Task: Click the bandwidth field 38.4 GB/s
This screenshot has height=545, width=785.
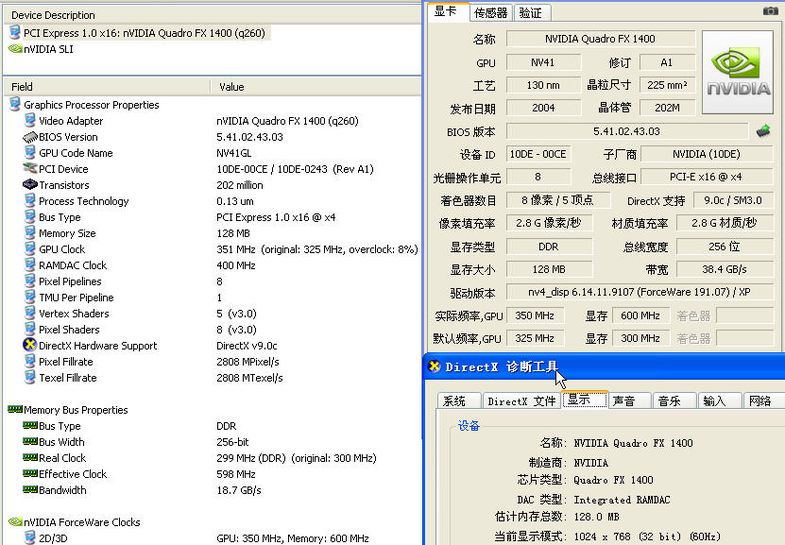Action: (724, 269)
